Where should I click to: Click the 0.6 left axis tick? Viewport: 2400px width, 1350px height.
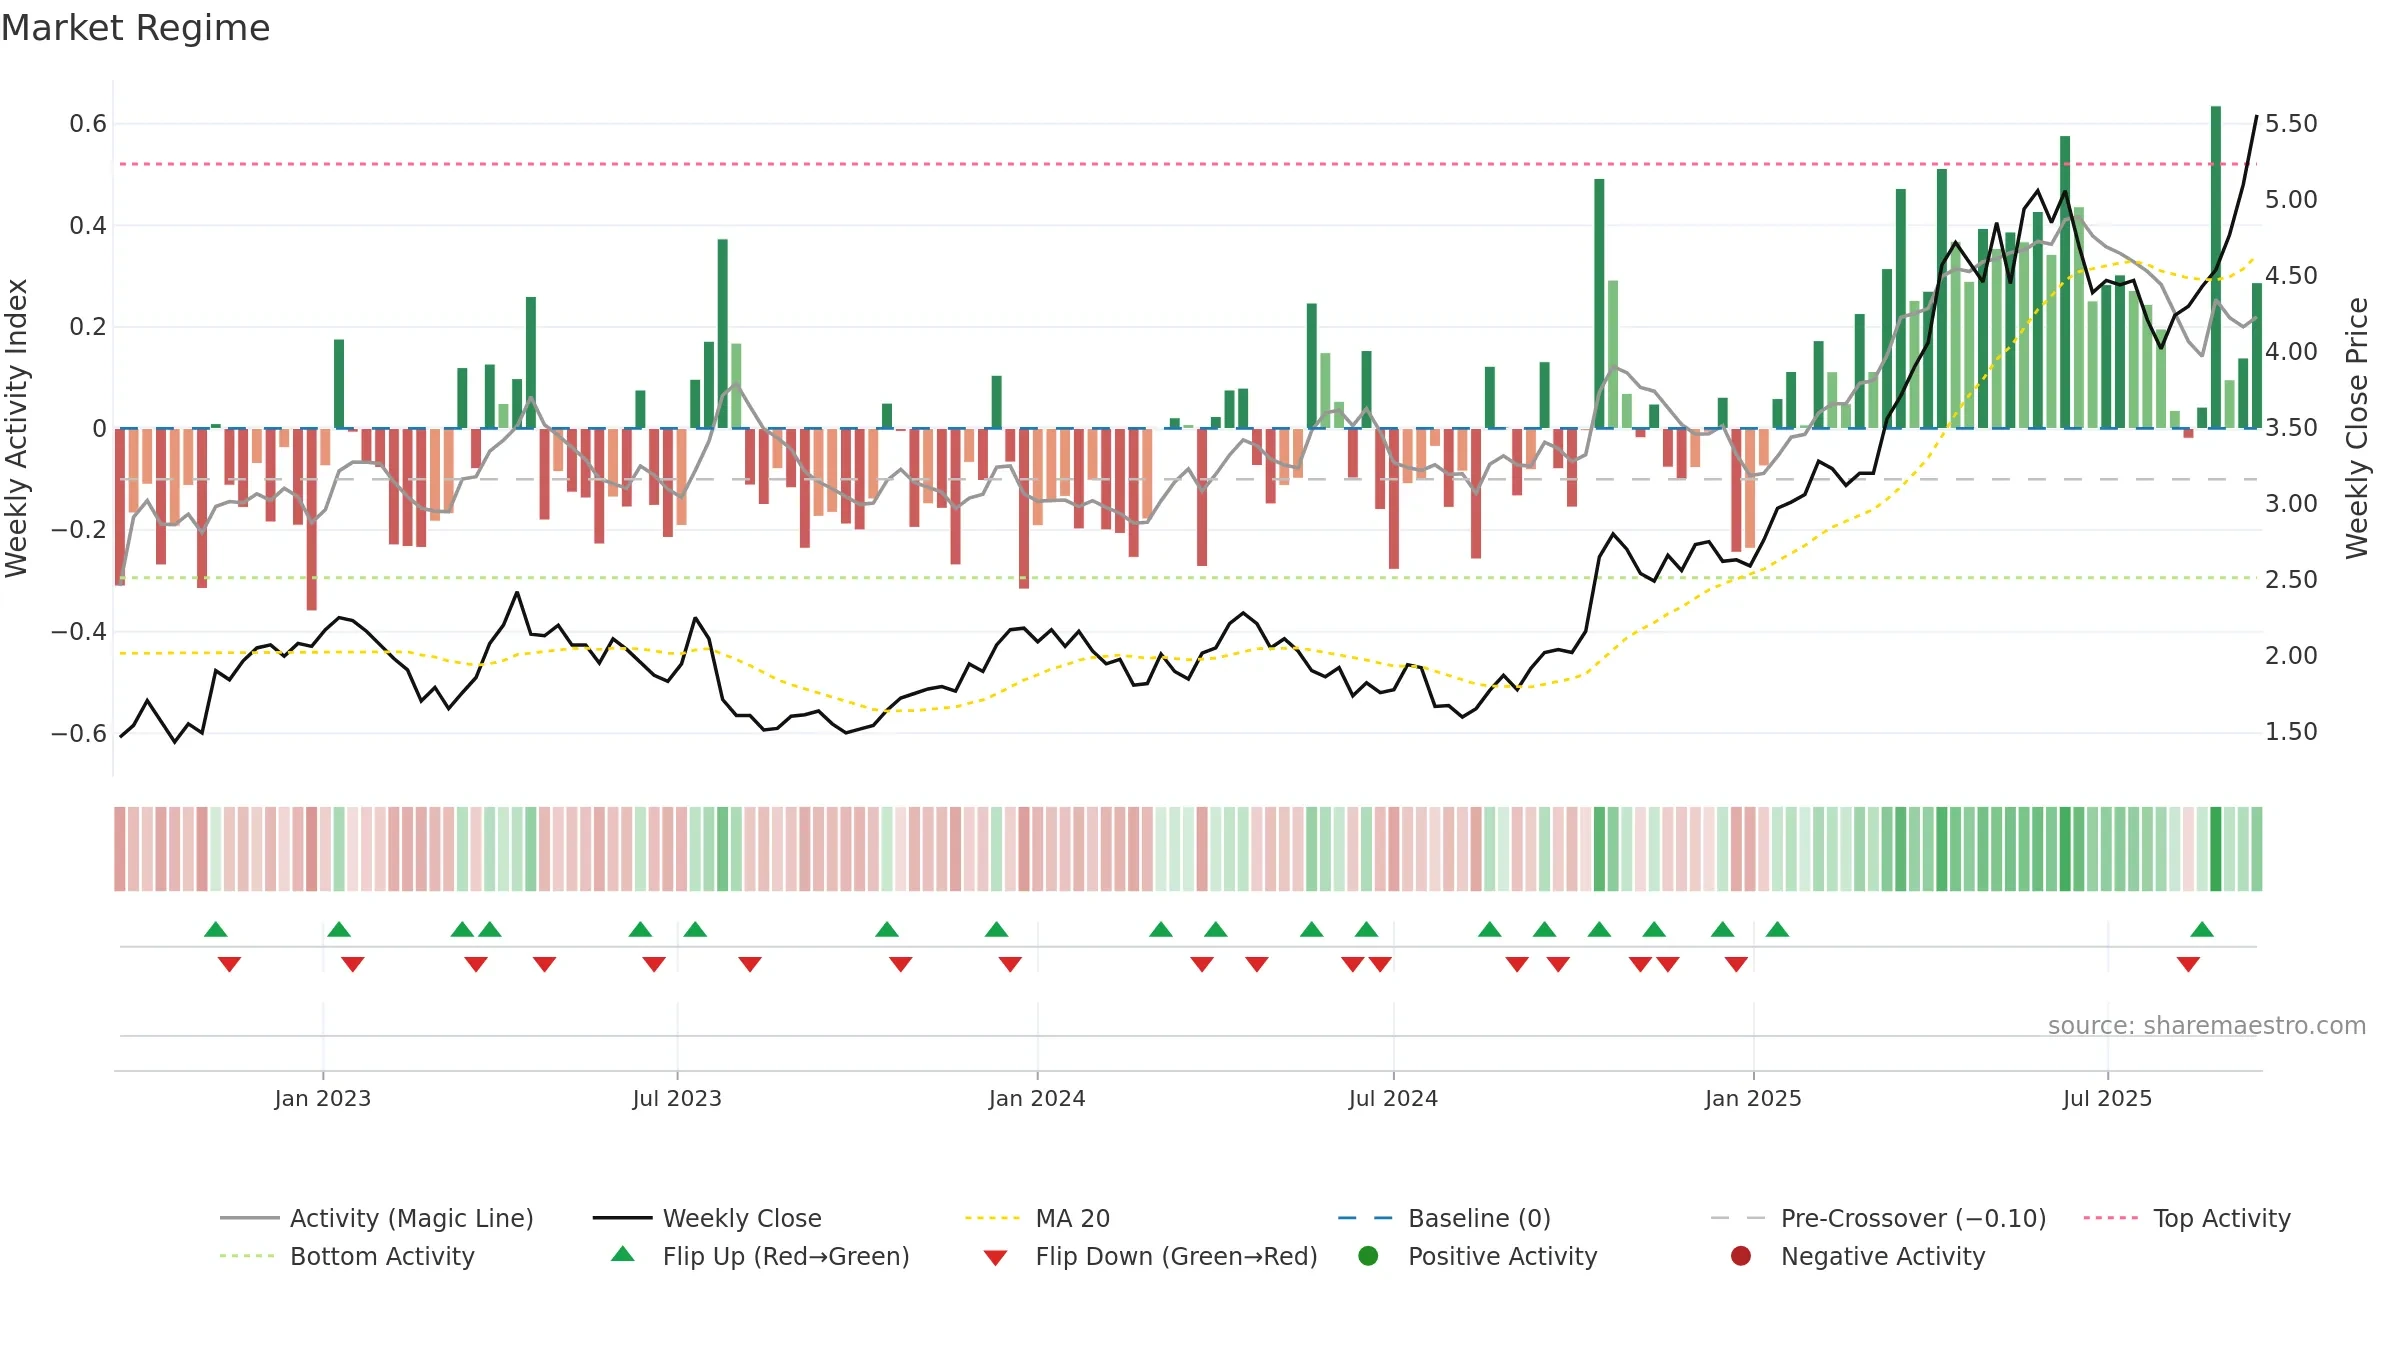tap(88, 124)
